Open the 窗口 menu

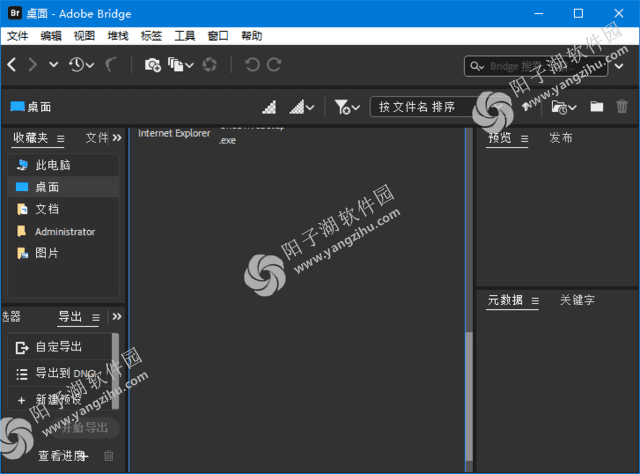click(x=218, y=36)
